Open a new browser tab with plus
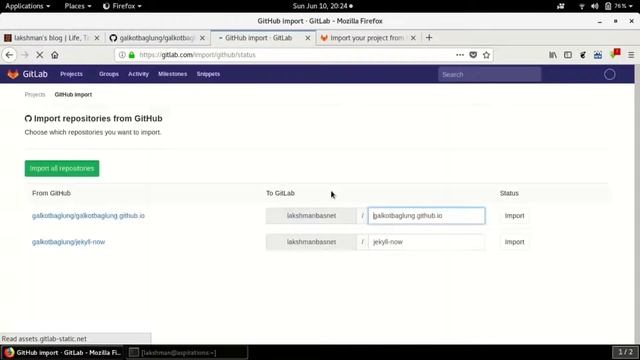640x360 pixels. click(x=429, y=38)
